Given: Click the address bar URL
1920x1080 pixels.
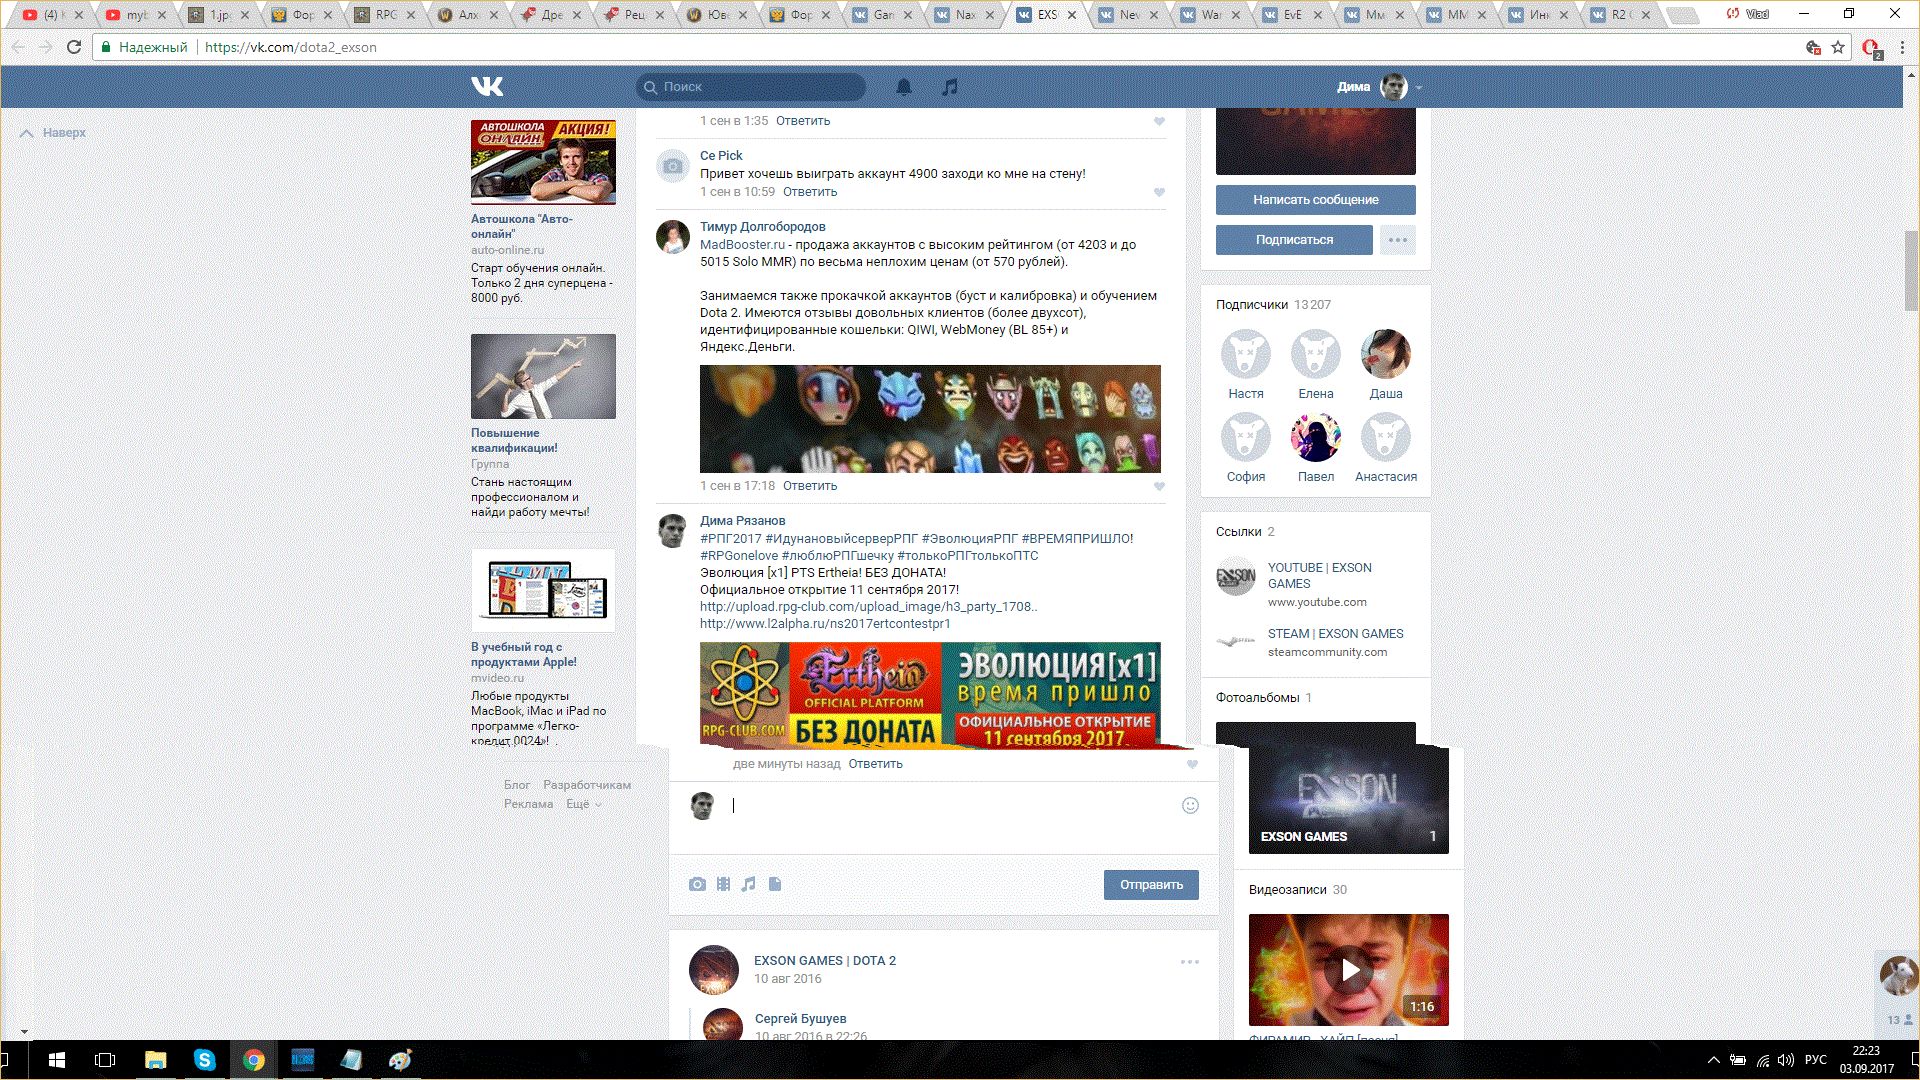Looking at the screenshot, I should click(x=290, y=47).
